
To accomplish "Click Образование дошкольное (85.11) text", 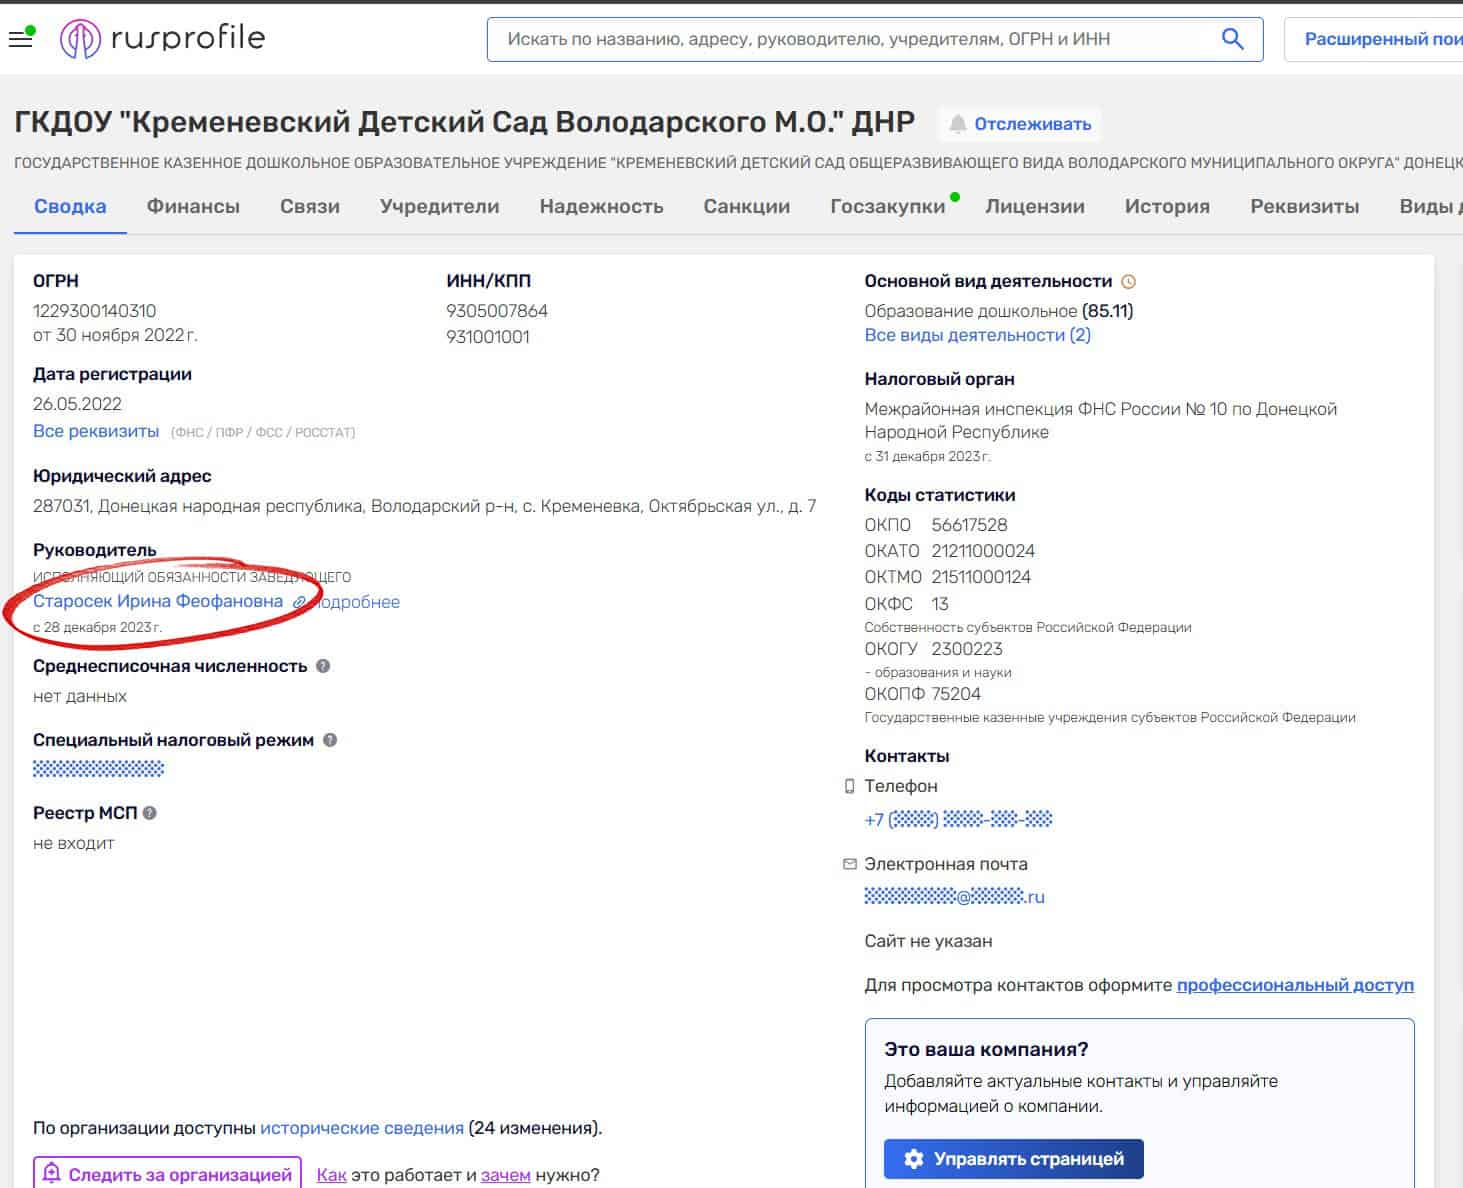I will pyautogui.click(x=999, y=311).
